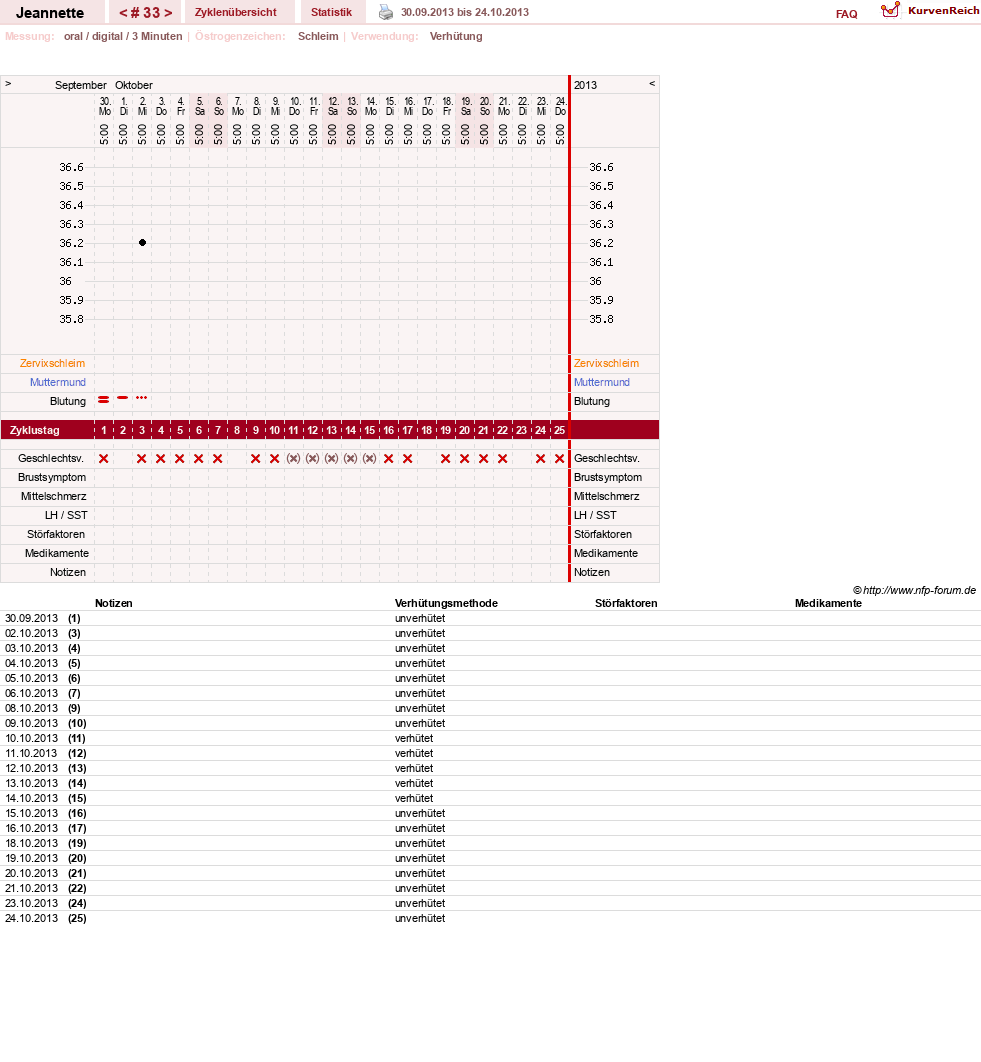Click the Medikamente table column header
The image size is (981, 1062).
click(x=828, y=603)
